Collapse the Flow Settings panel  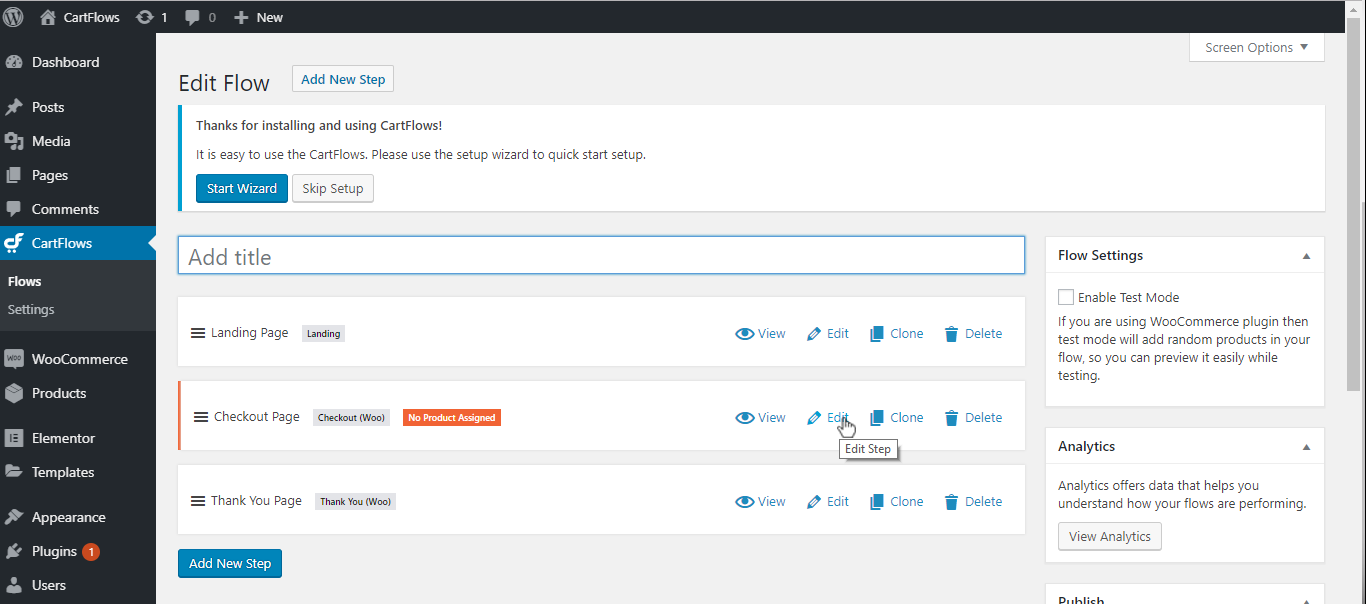[x=1306, y=255]
